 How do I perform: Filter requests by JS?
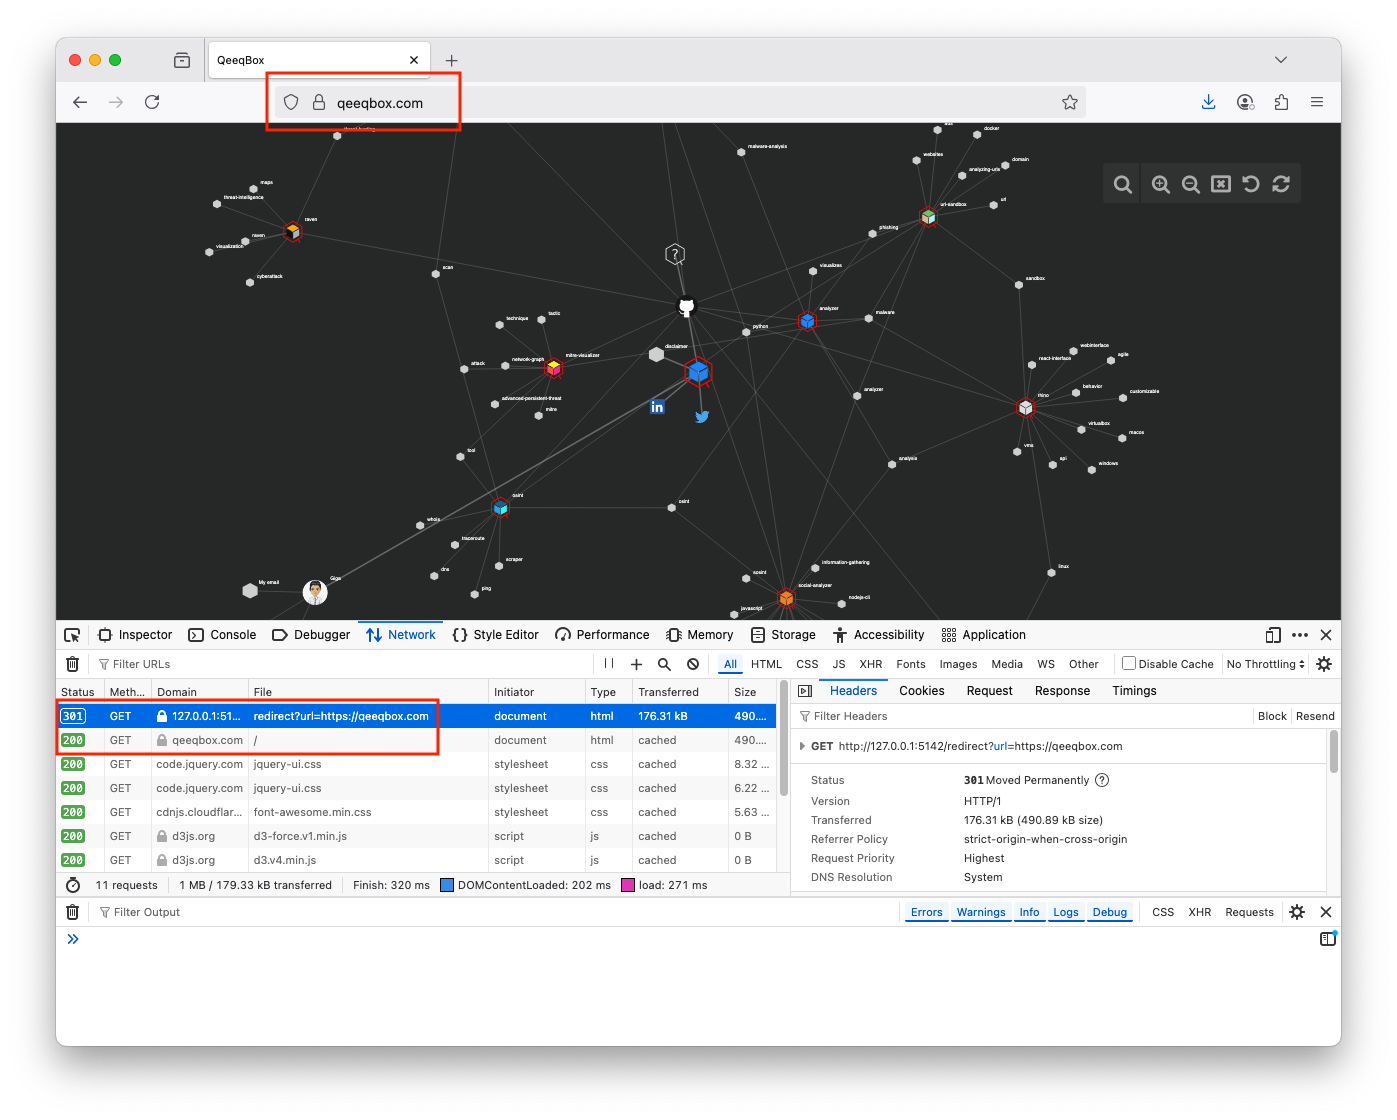coord(839,664)
